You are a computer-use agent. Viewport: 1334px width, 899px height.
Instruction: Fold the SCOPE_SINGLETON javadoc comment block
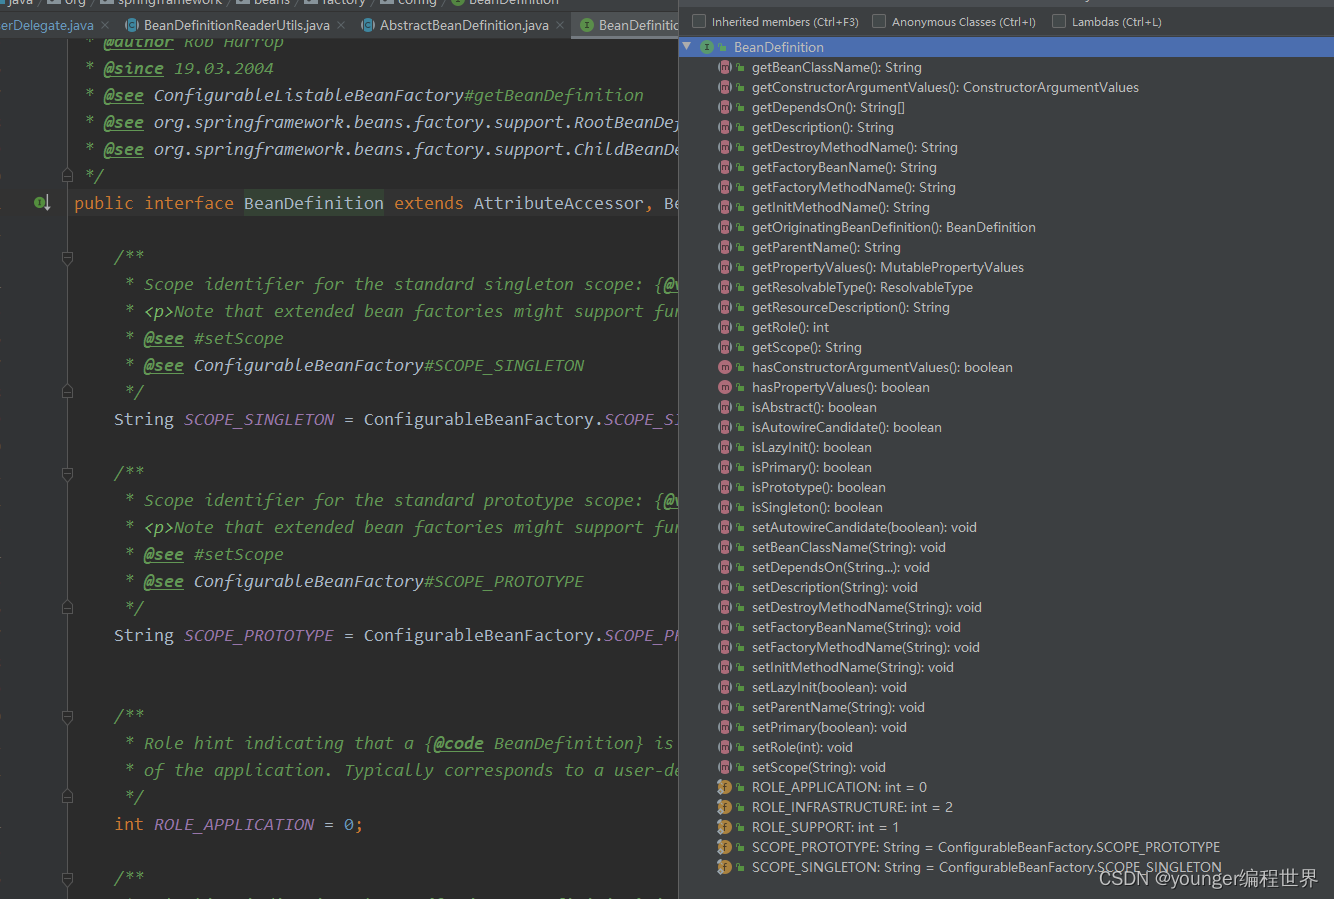[67, 258]
